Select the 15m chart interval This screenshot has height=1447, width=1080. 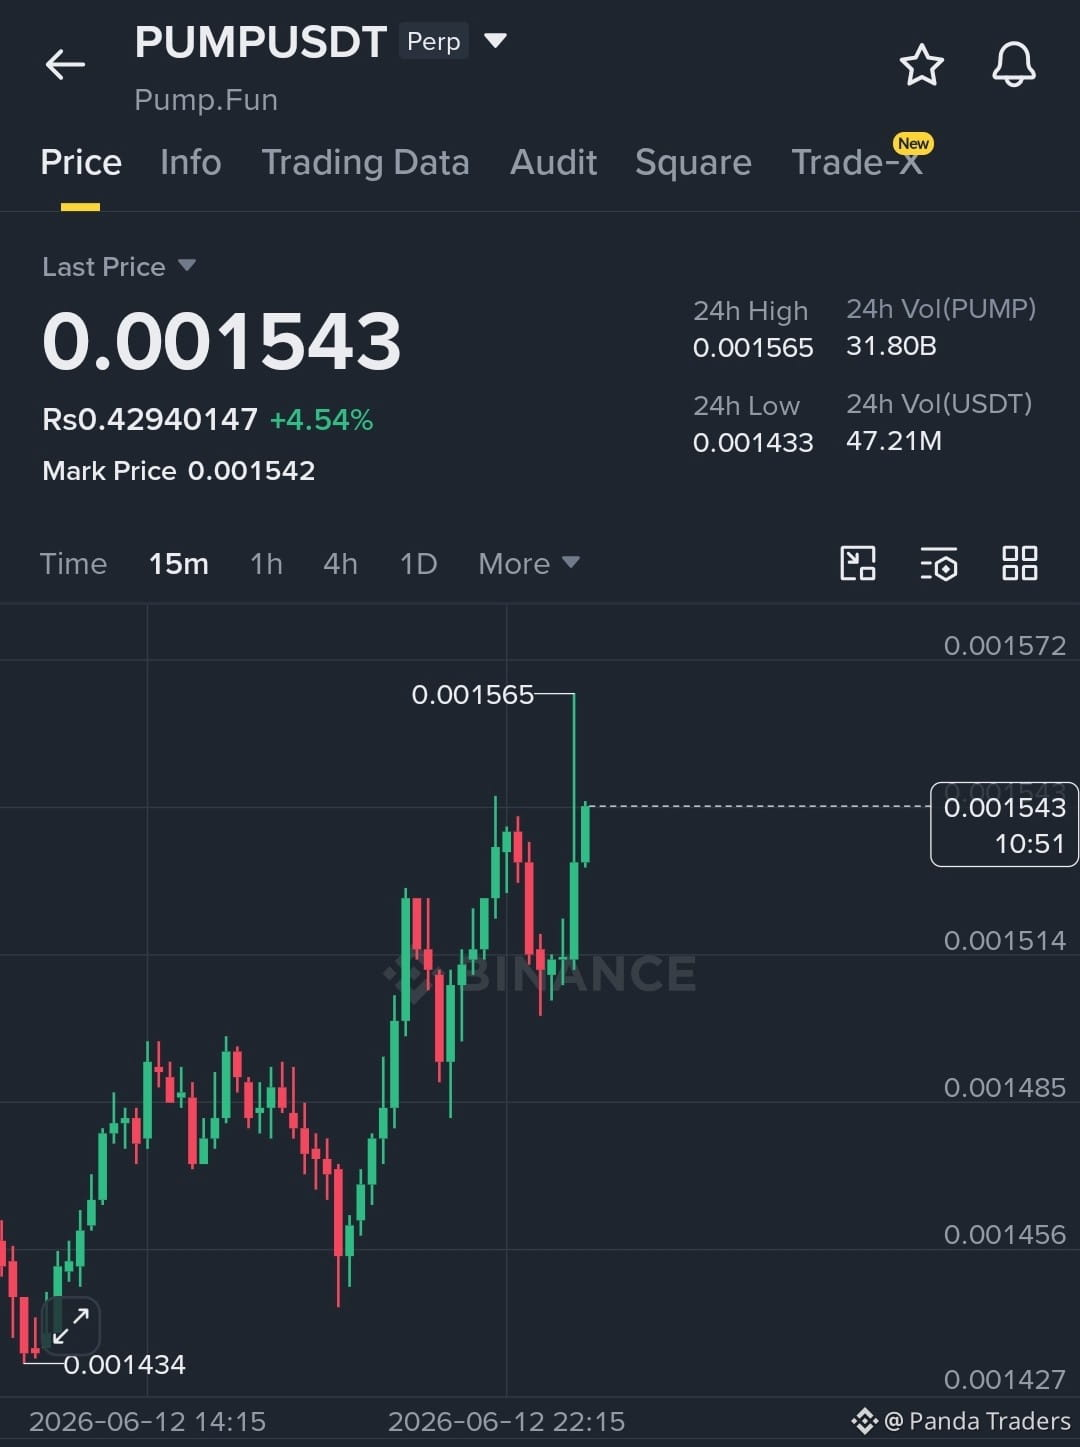179,563
